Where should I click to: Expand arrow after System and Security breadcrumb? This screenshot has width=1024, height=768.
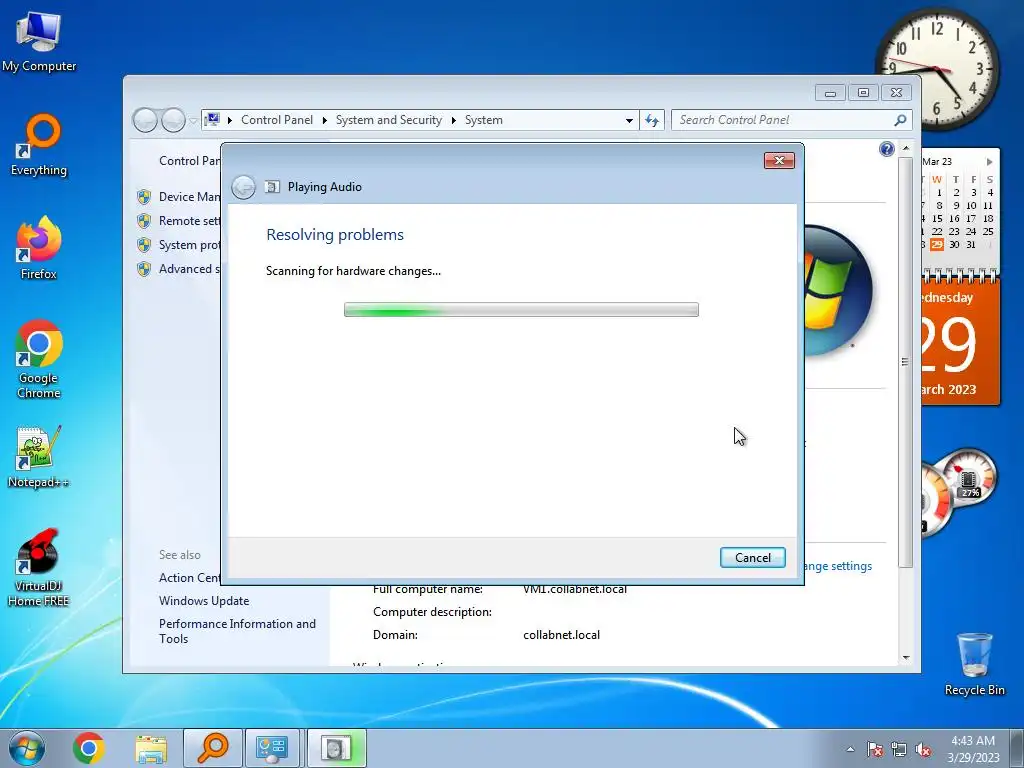[453, 120]
